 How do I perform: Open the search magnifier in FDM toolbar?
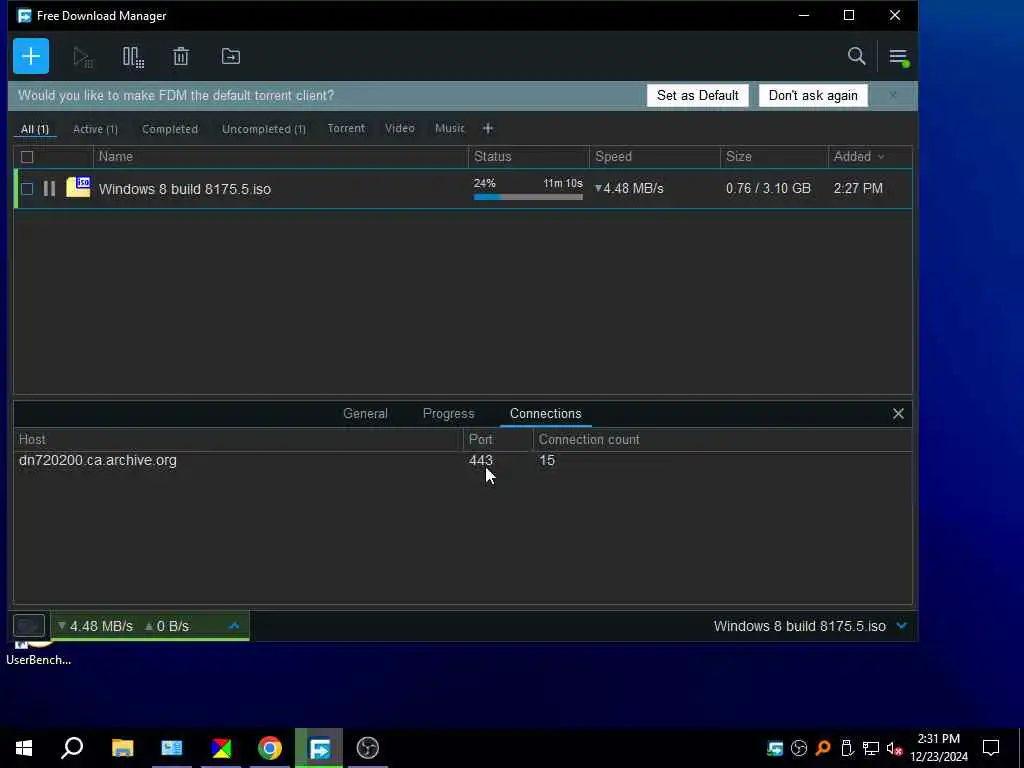pyautogui.click(x=856, y=56)
